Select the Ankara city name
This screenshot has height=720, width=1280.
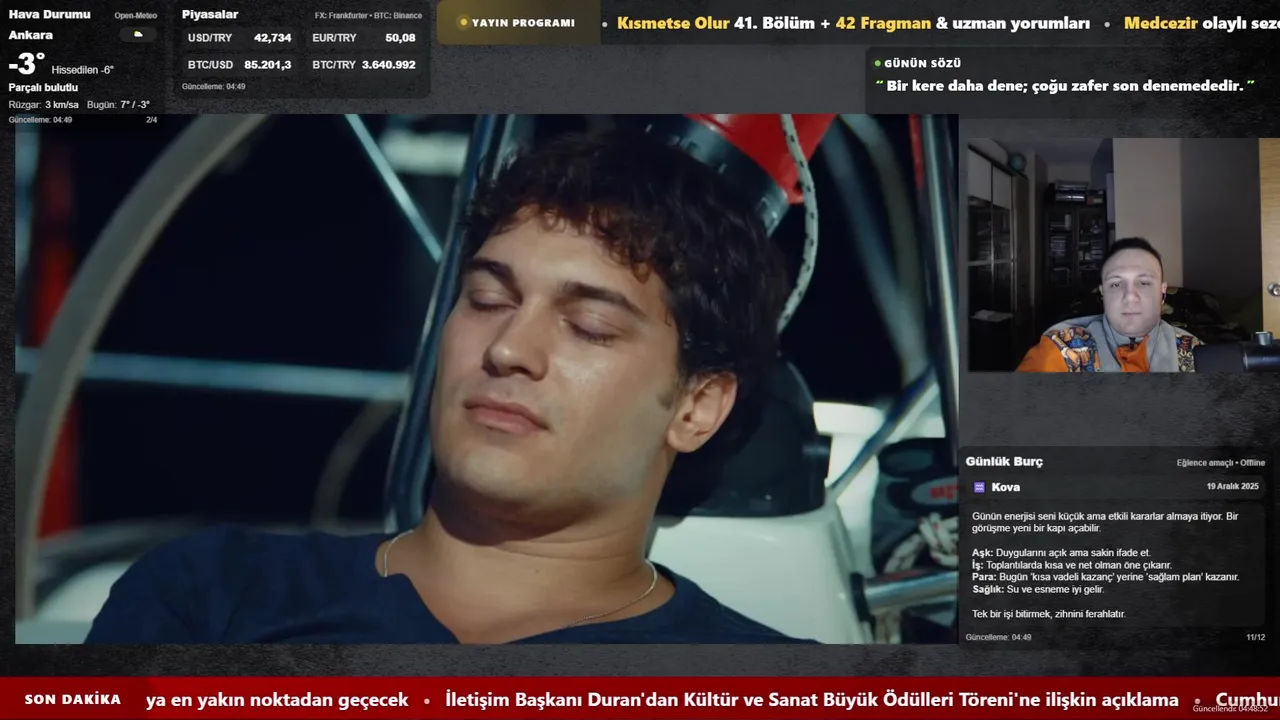point(31,35)
